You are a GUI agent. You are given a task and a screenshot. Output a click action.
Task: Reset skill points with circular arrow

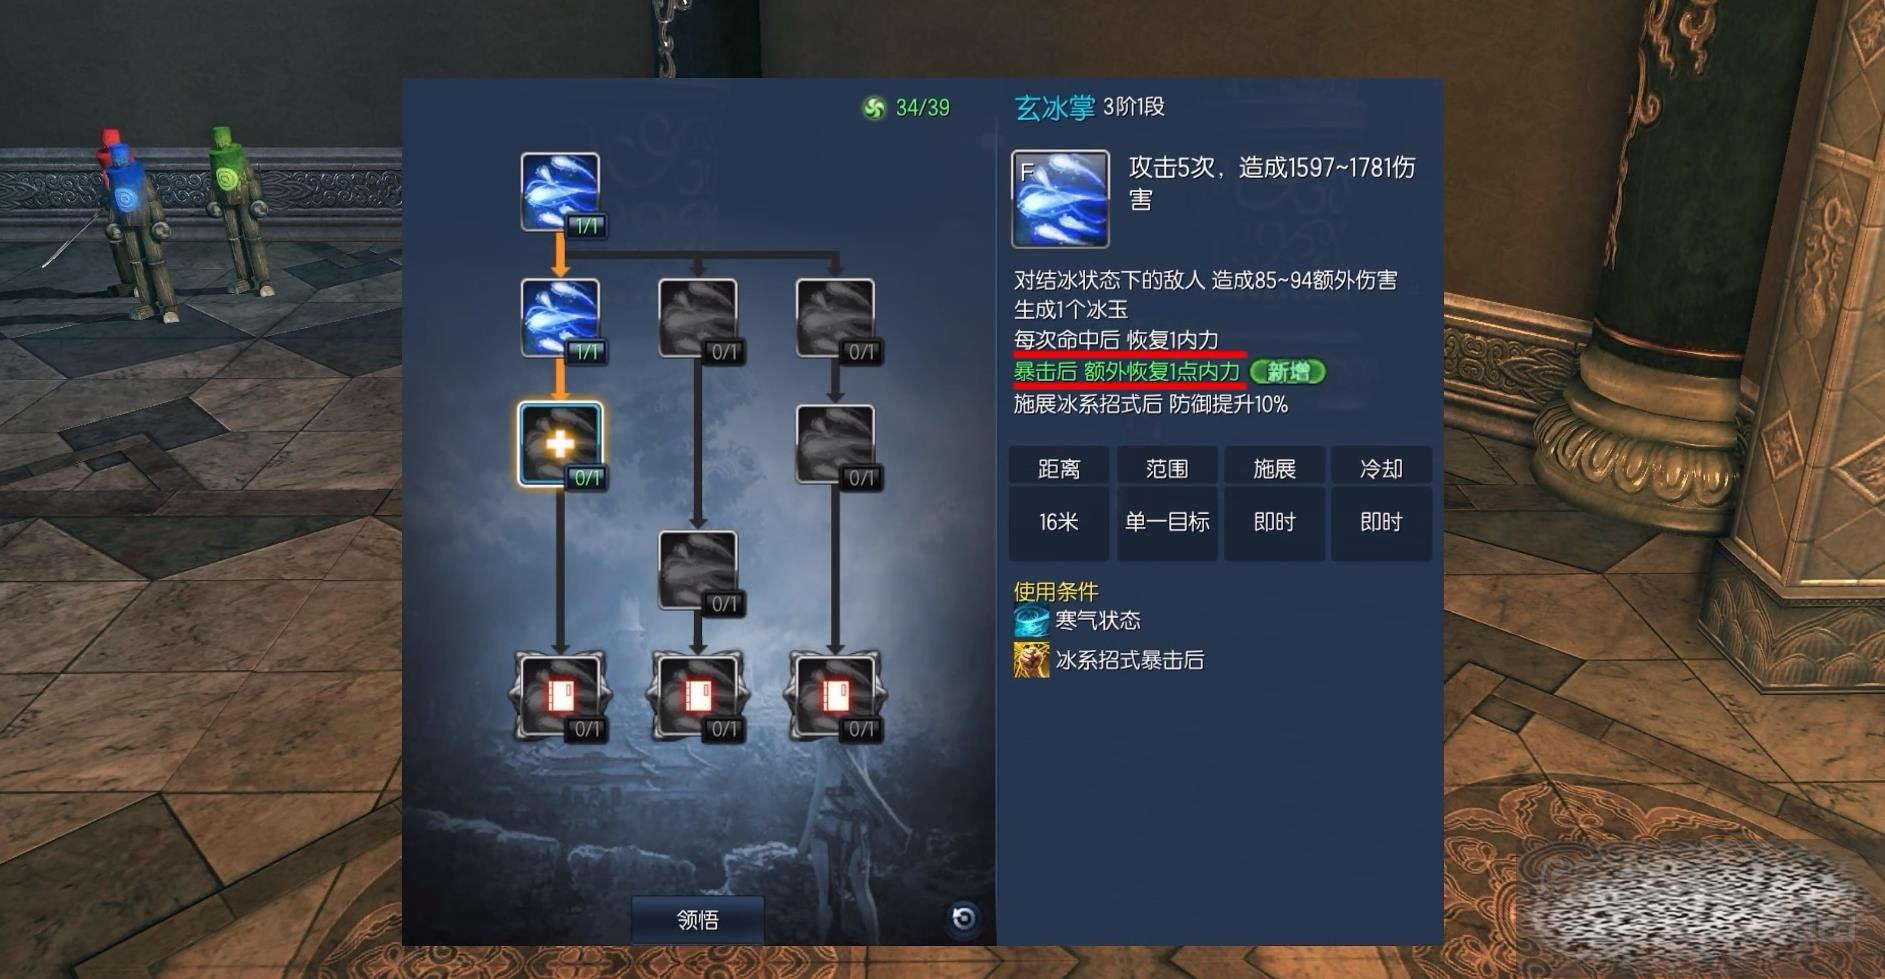964,917
